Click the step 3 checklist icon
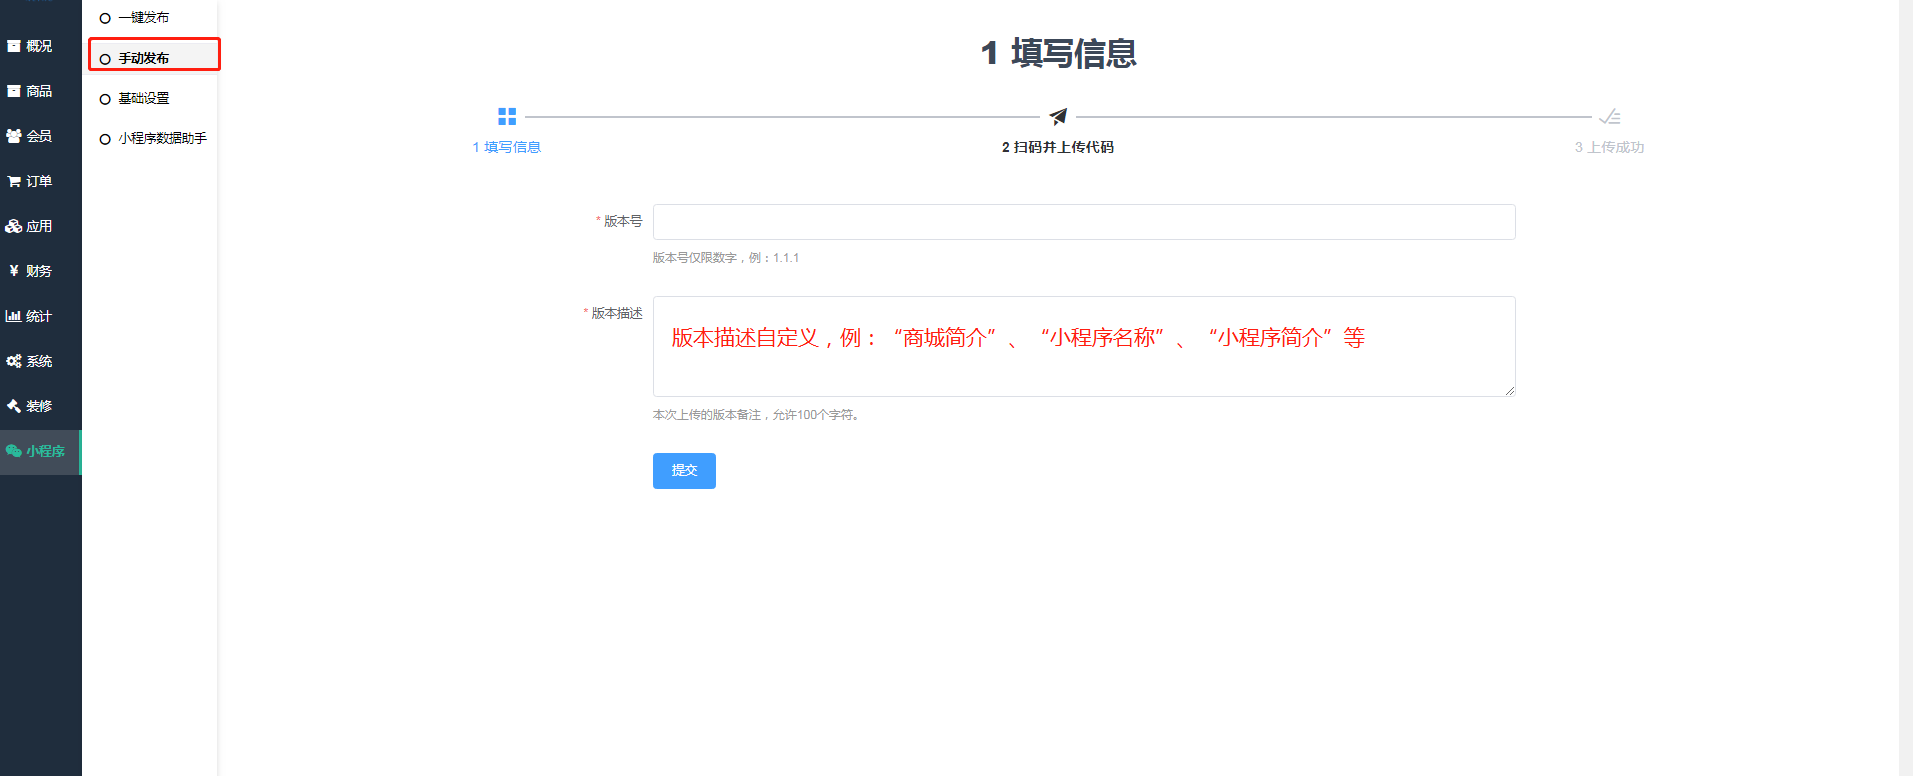Viewport: 1913px width, 776px height. [x=1610, y=117]
